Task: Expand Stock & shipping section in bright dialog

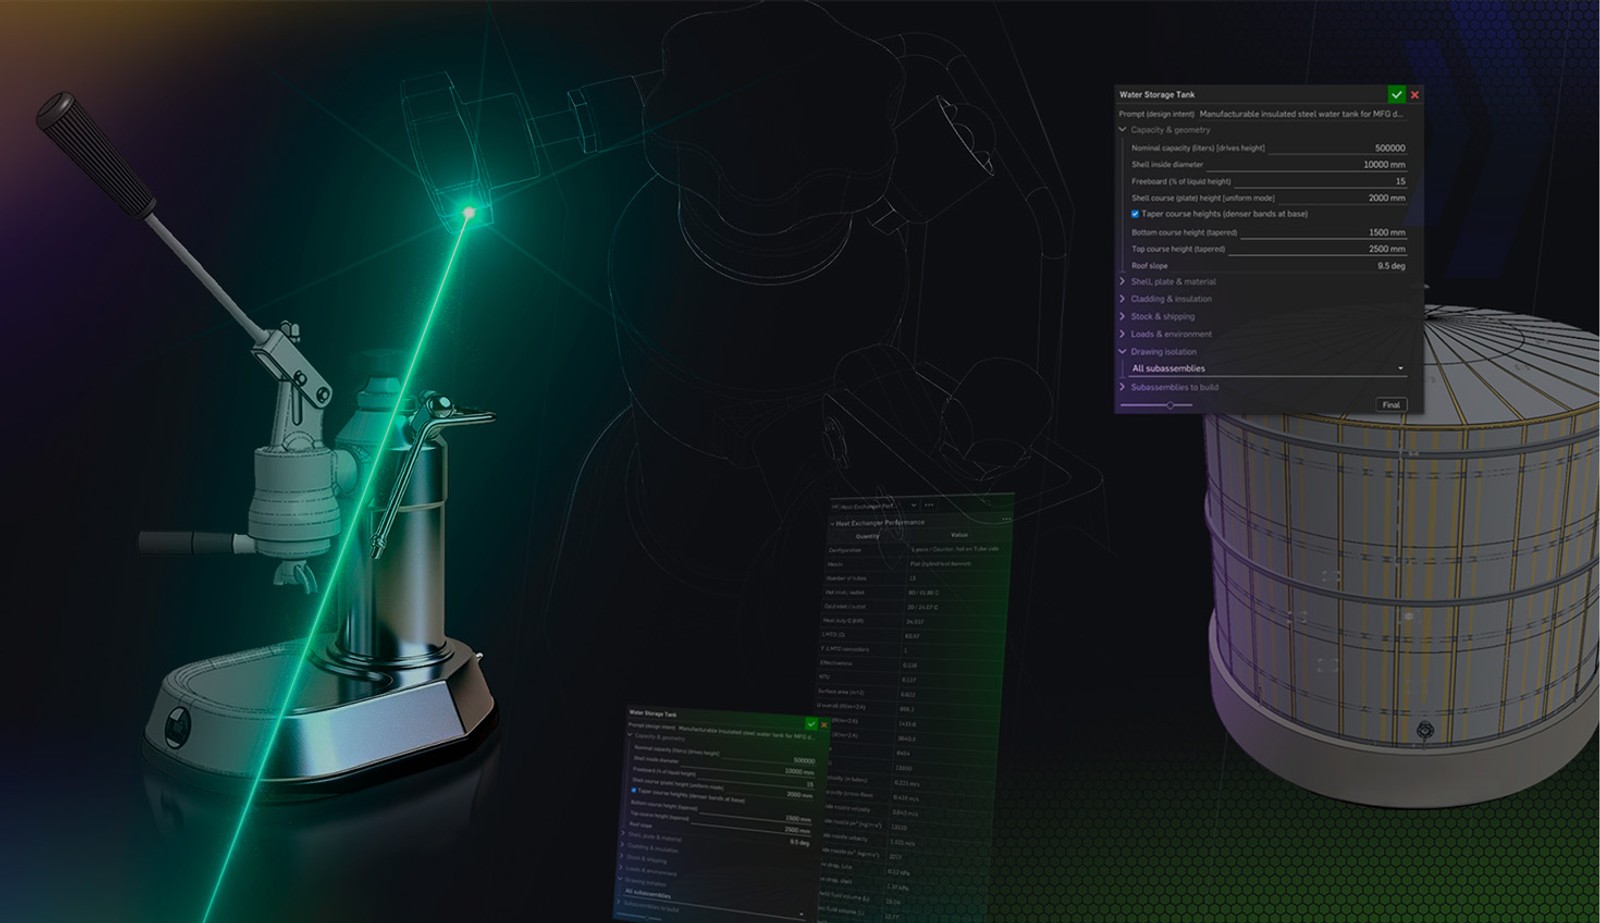Action: tap(1122, 316)
